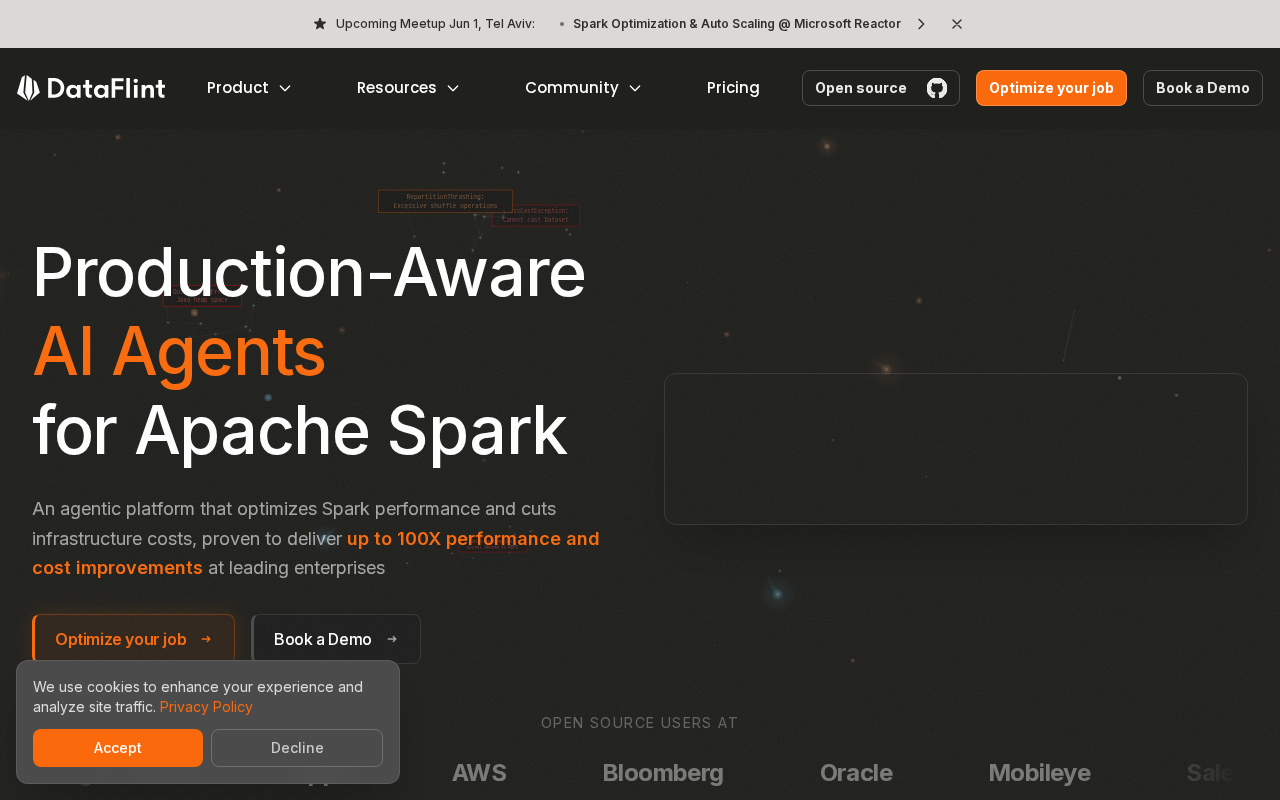Click the DataFlint logo

[x=91, y=88]
